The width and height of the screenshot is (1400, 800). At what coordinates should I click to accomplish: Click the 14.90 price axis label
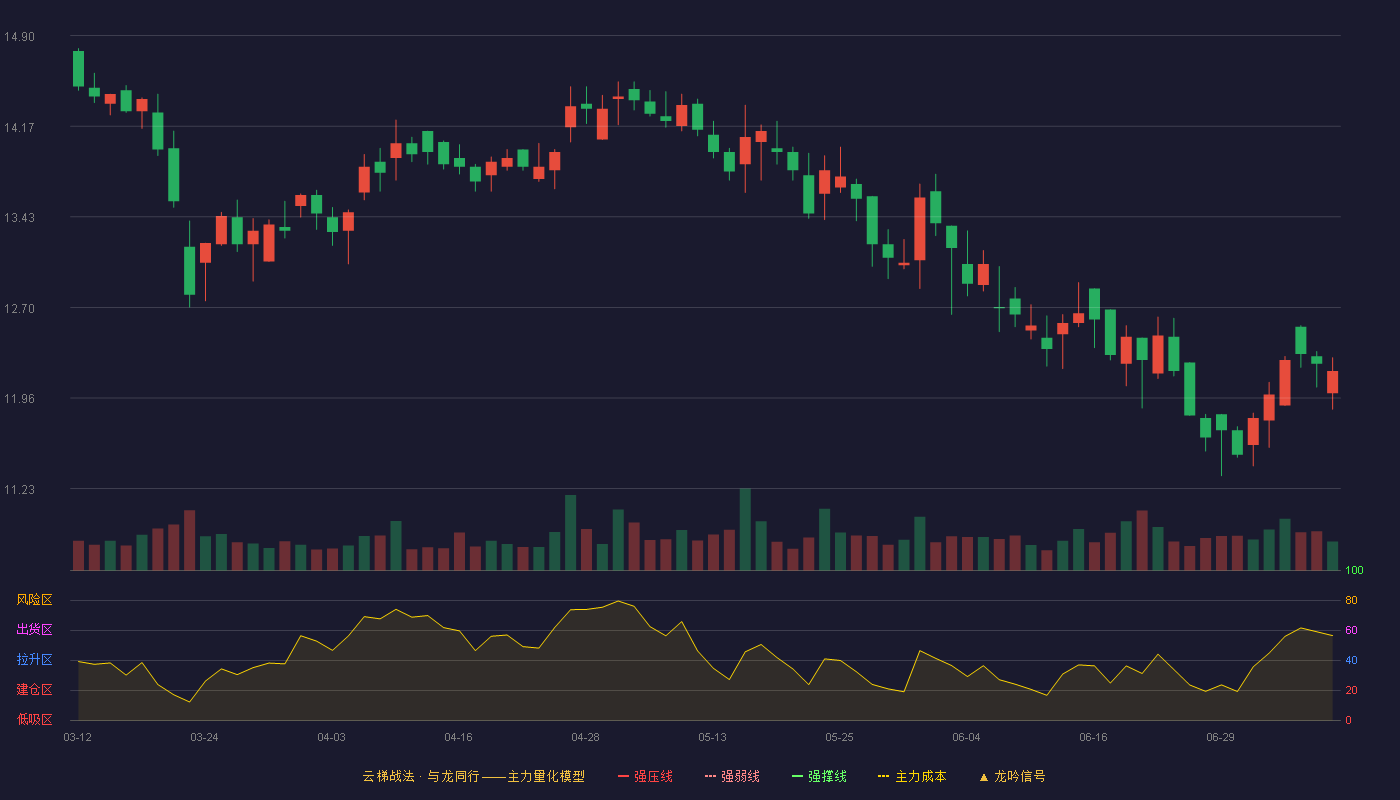[19, 37]
